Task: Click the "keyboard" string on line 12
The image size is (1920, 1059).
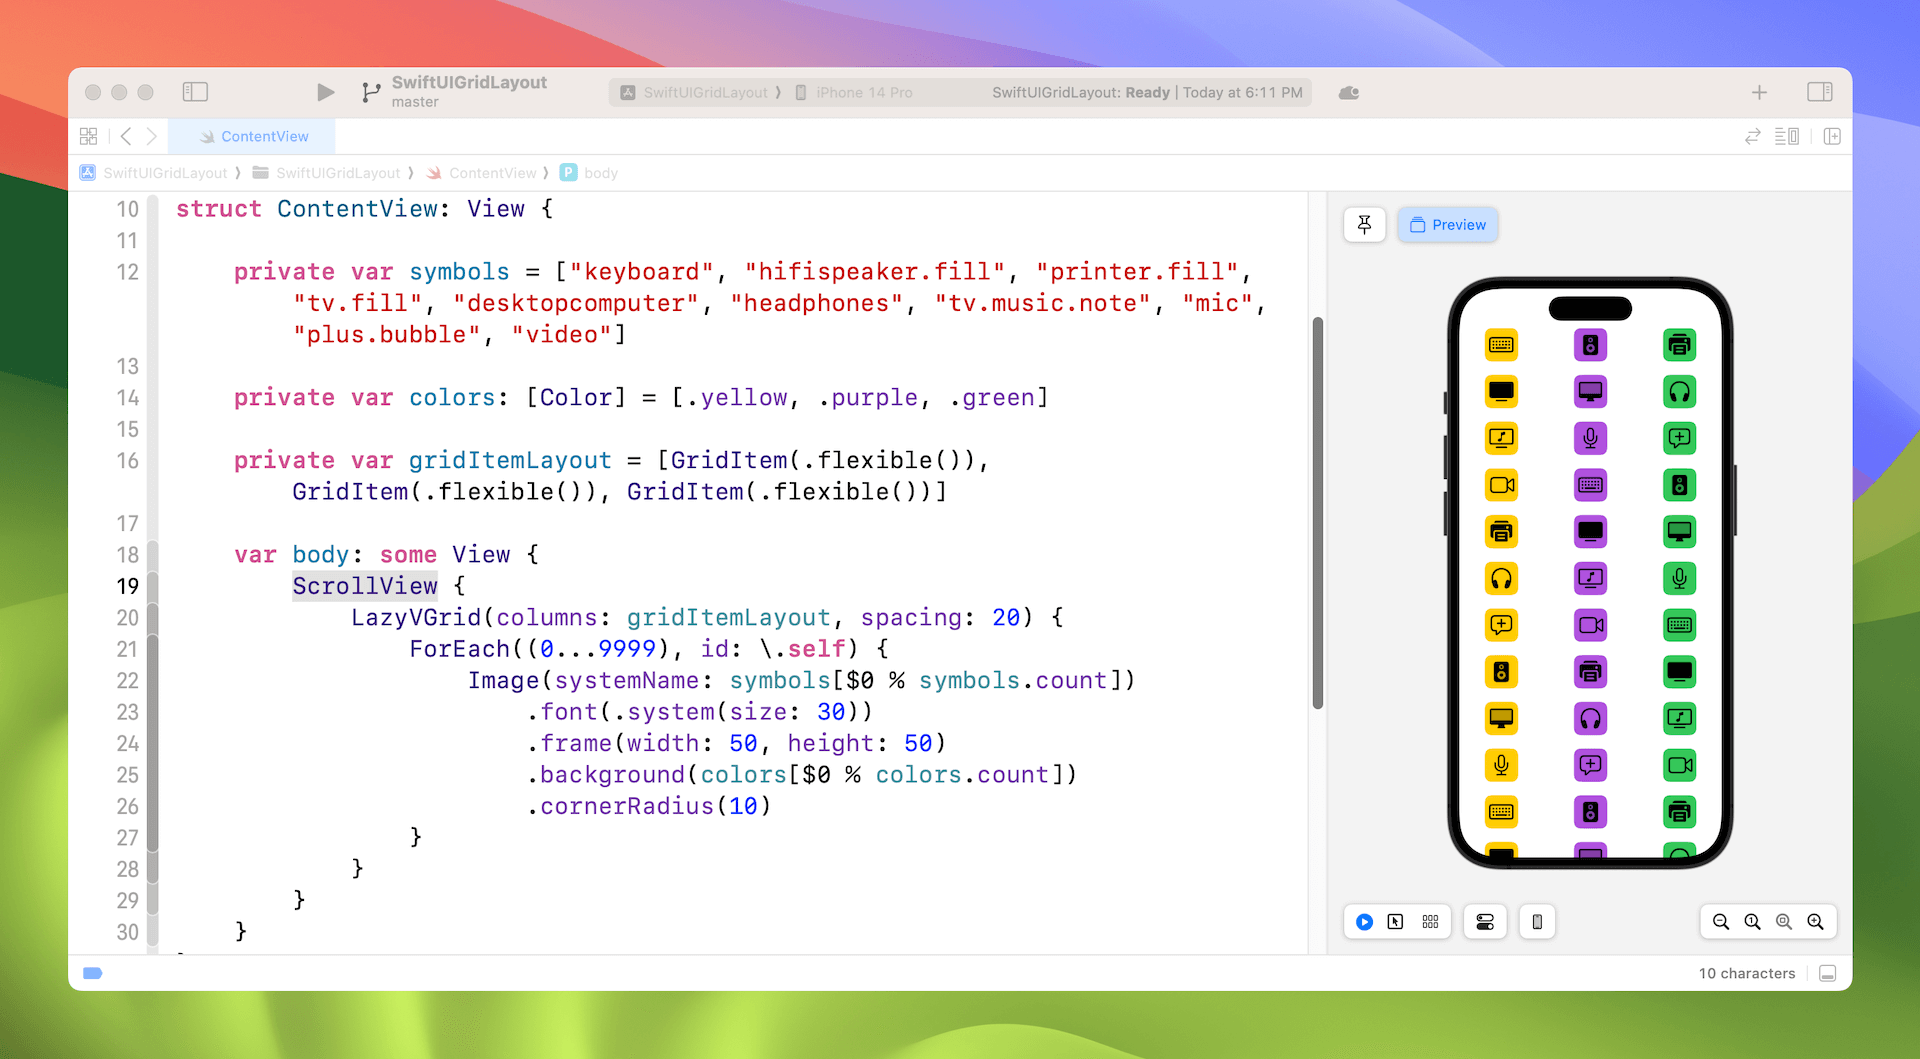Action: [642, 272]
